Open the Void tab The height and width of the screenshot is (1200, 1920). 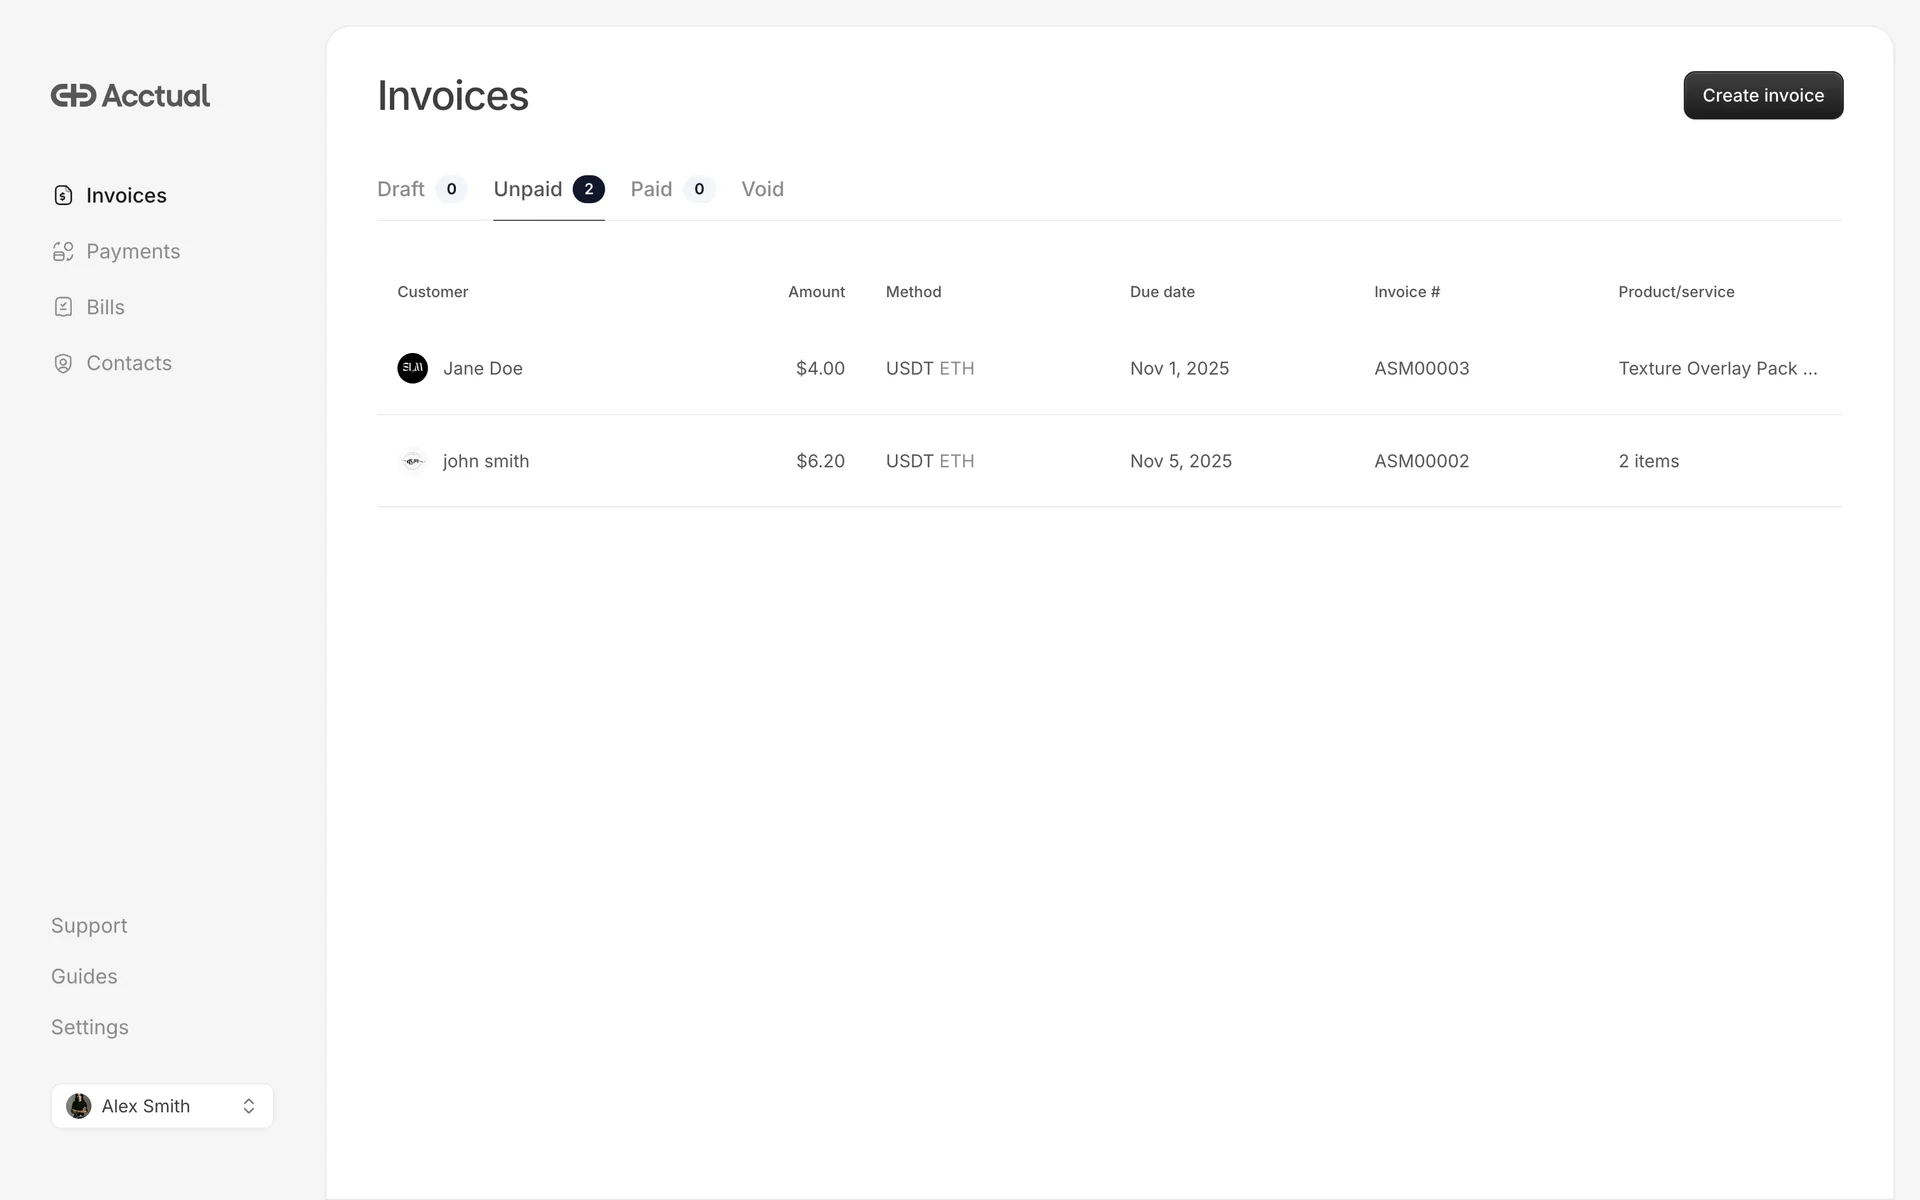point(762,189)
